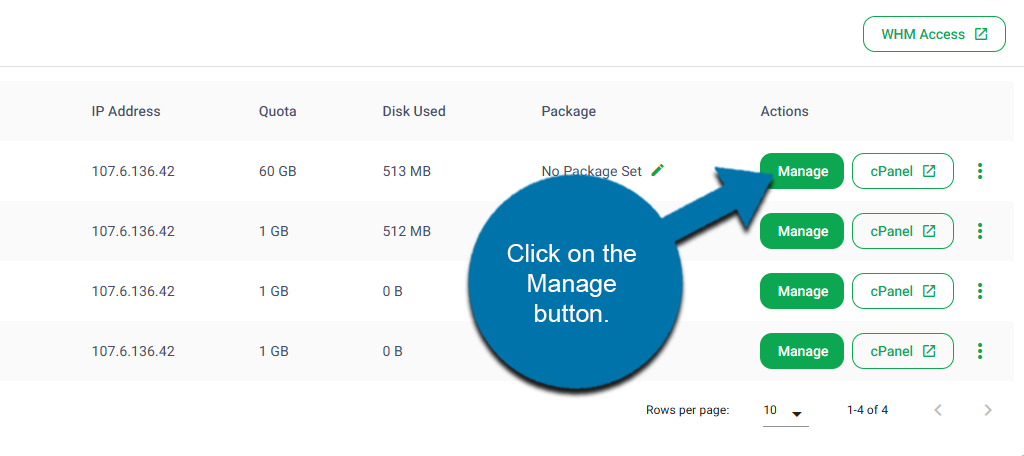Open three-dot menu for second row
1024x456 pixels.
[x=980, y=231]
